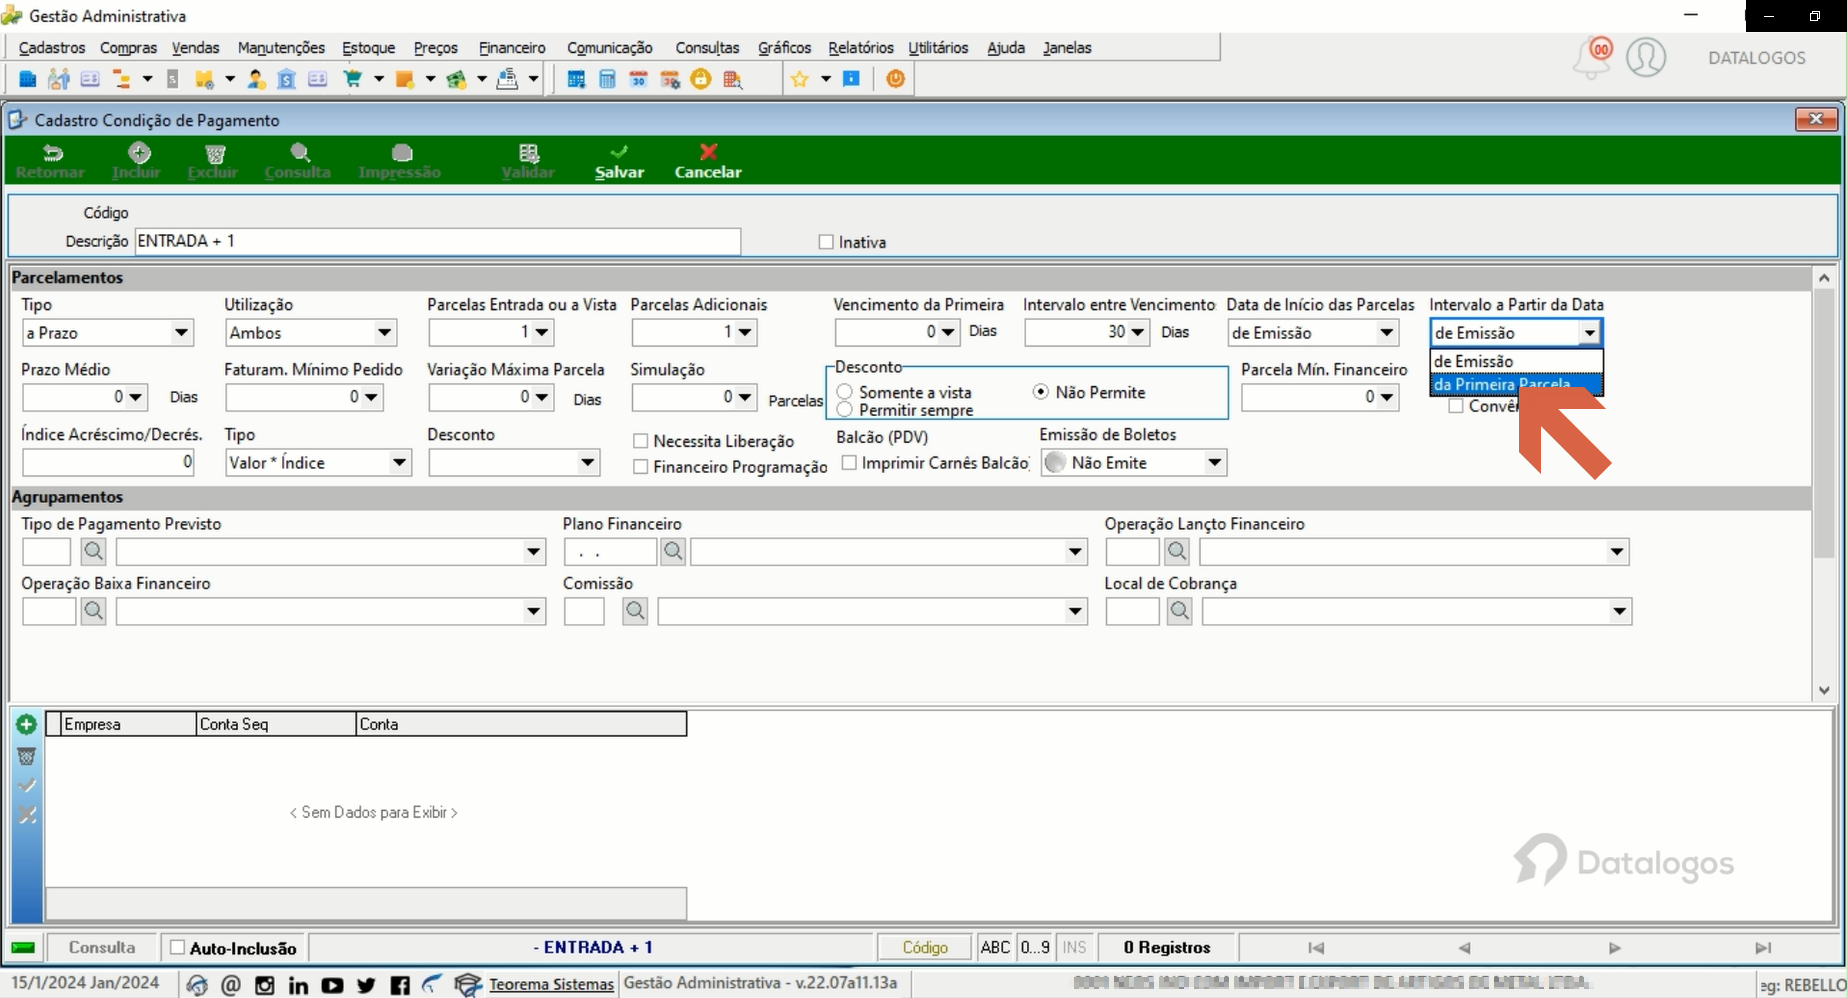The width and height of the screenshot is (1847, 998).
Task: Check Imprimir Carnês Balcão
Action: 849,463
